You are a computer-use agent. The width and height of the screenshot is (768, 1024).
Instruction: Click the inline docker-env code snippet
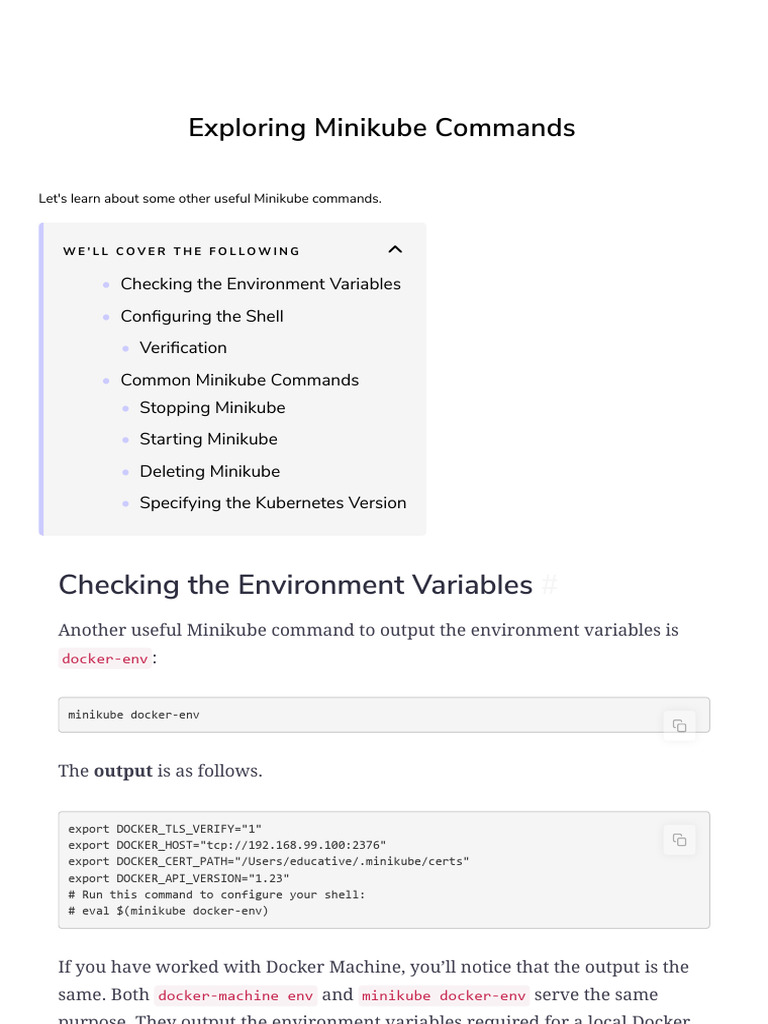point(105,659)
